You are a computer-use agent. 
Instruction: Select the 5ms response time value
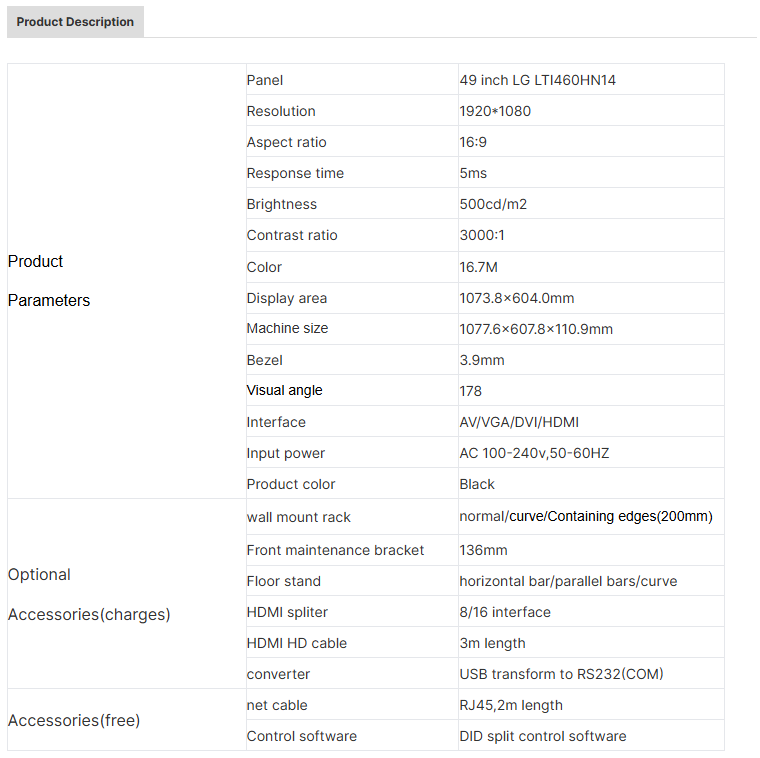[x=473, y=173]
